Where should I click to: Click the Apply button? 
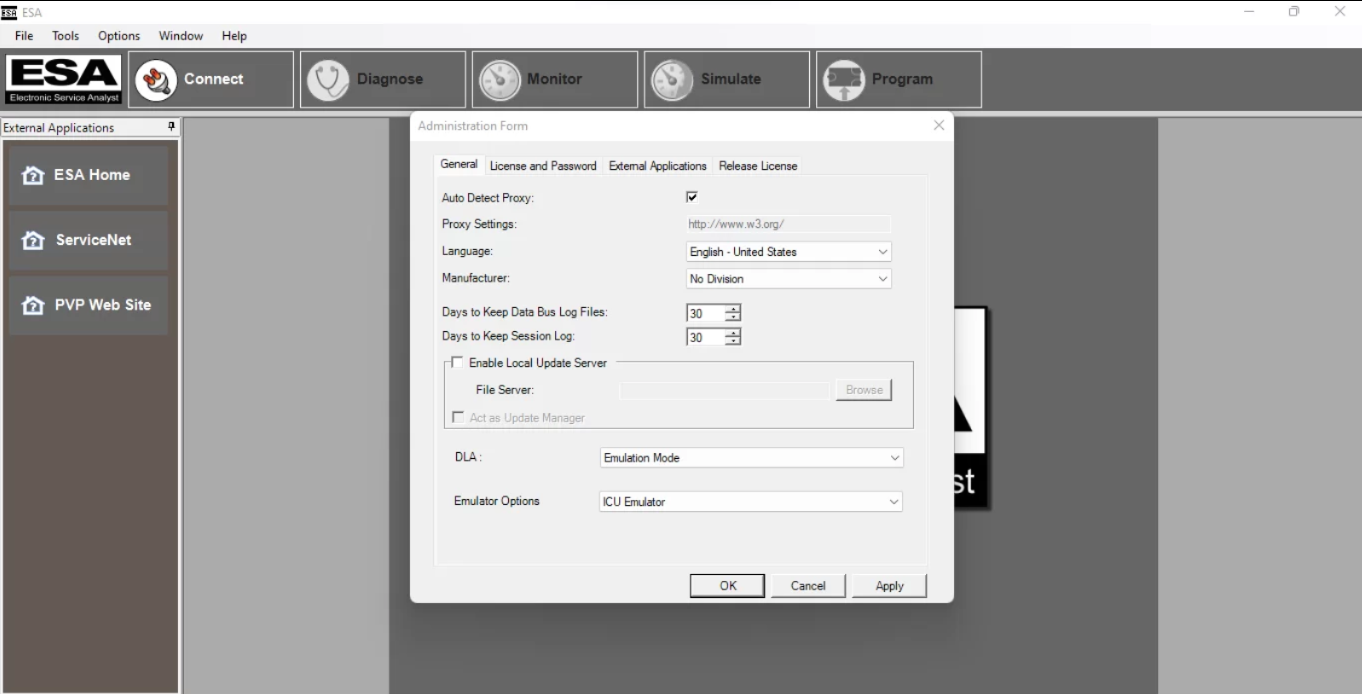point(888,585)
